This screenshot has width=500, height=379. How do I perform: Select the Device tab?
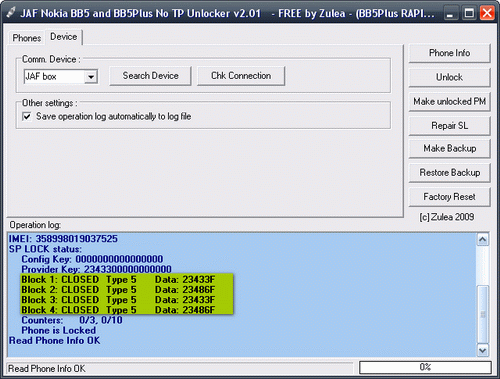click(64, 37)
